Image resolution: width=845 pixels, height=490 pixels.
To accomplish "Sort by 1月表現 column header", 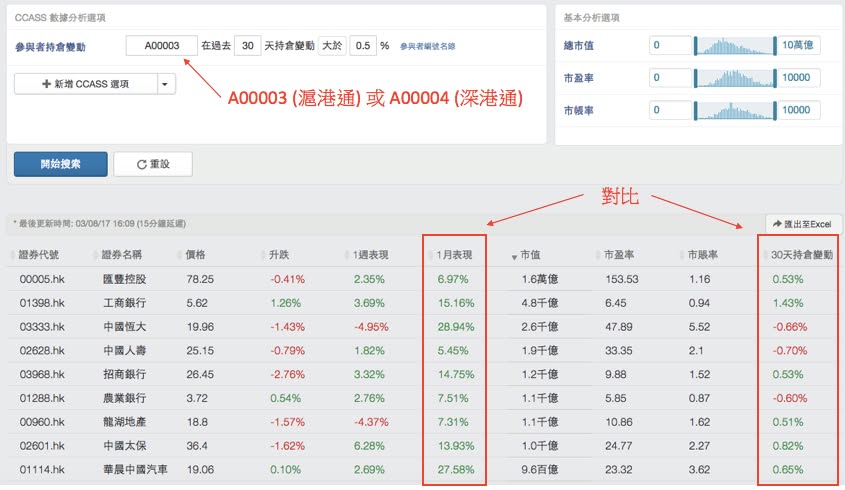I will point(454,255).
